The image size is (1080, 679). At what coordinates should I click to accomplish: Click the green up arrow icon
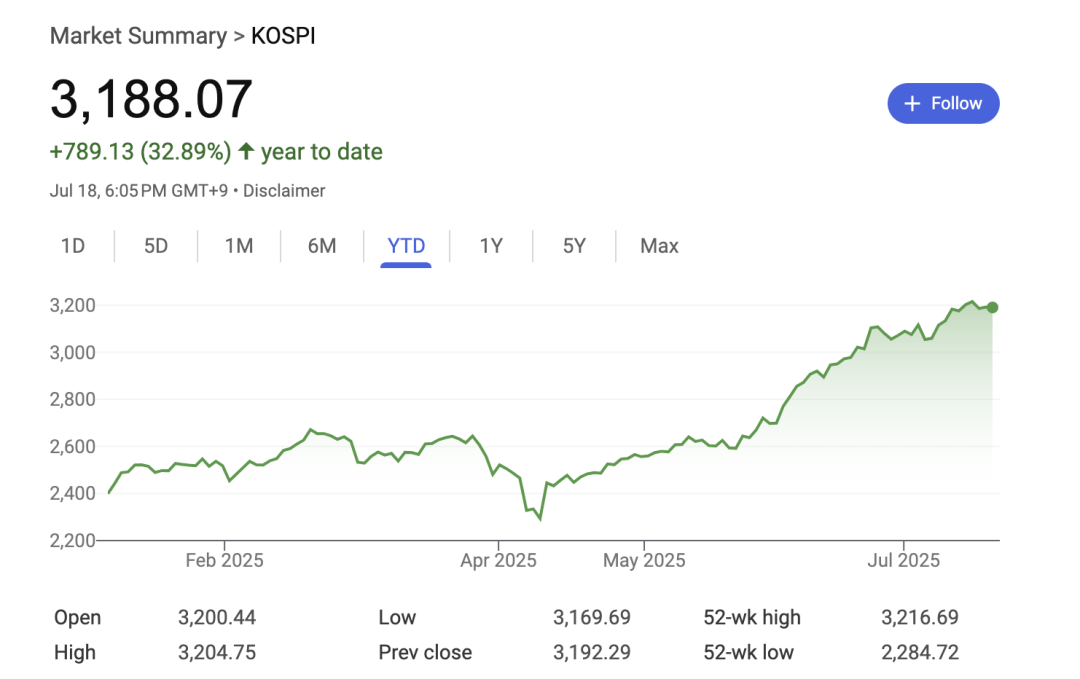245,152
